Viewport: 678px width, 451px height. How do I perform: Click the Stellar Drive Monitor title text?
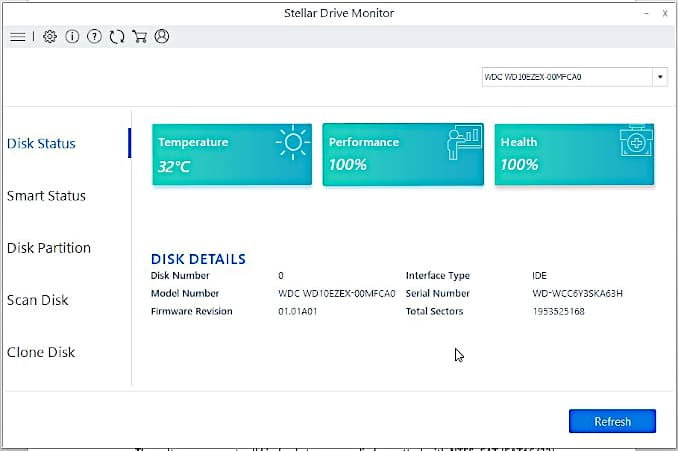point(339,13)
